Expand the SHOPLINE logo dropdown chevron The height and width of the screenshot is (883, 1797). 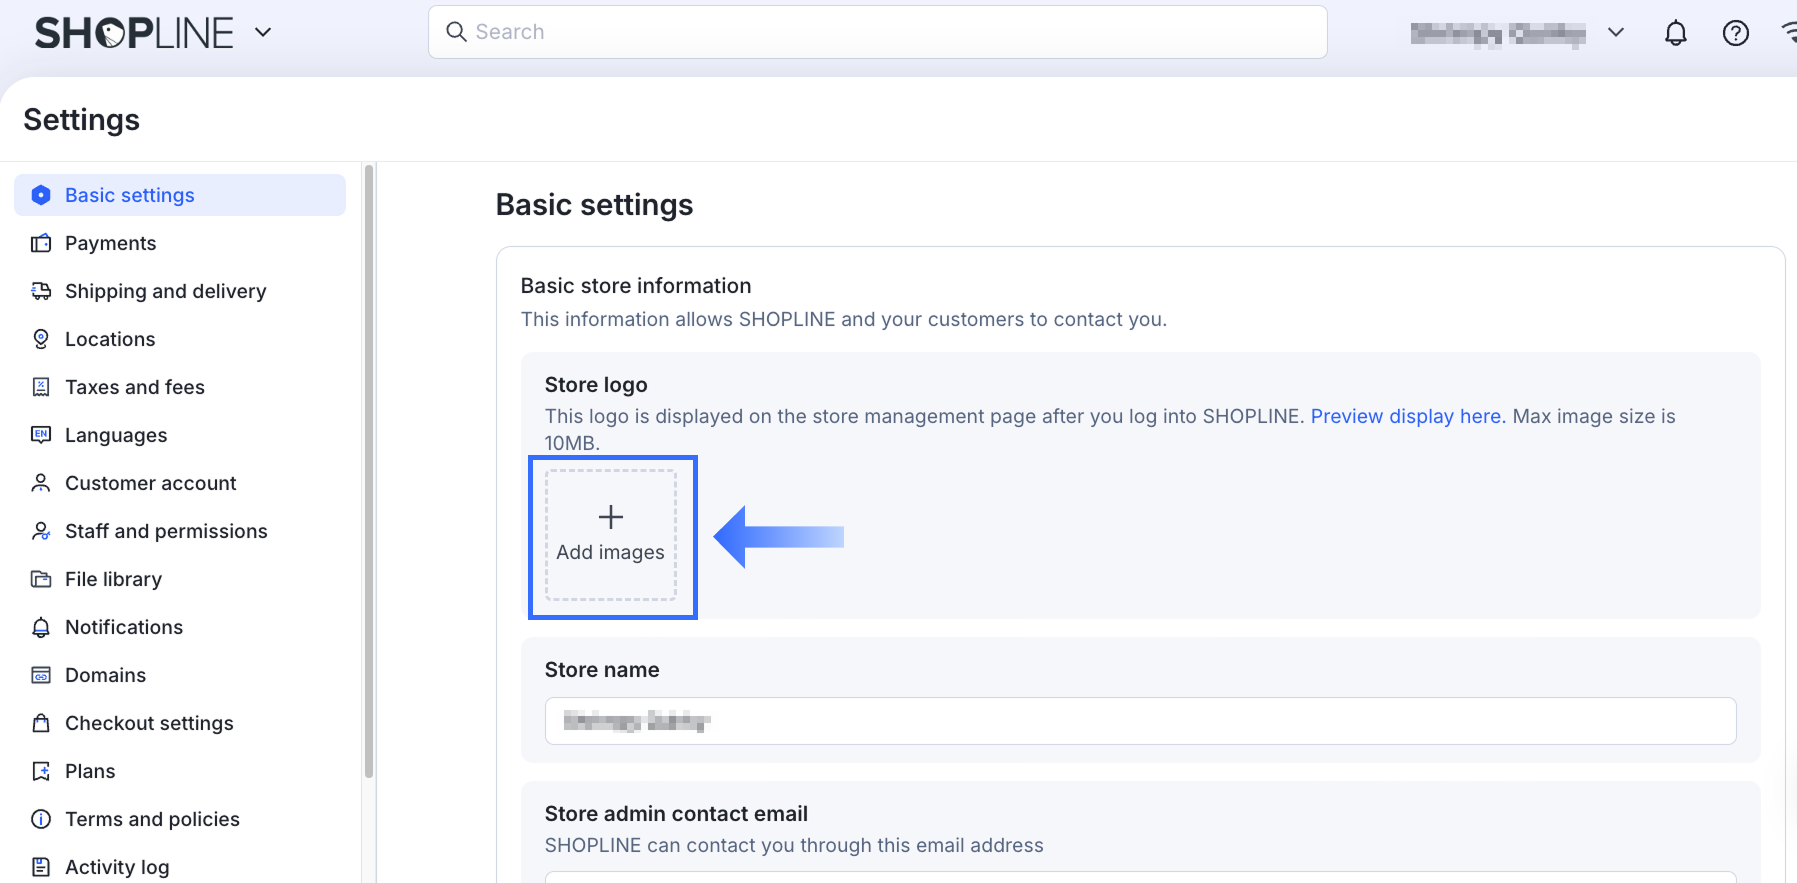(263, 32)
